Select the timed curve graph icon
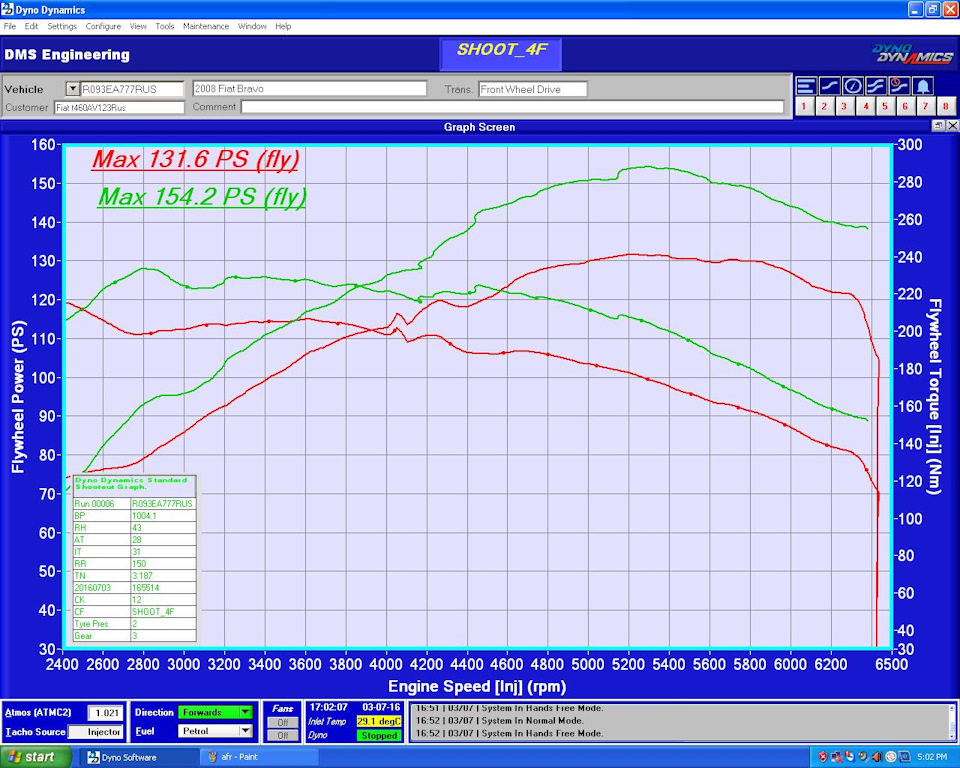The image size is (960, 768). [x=898, y=85]
